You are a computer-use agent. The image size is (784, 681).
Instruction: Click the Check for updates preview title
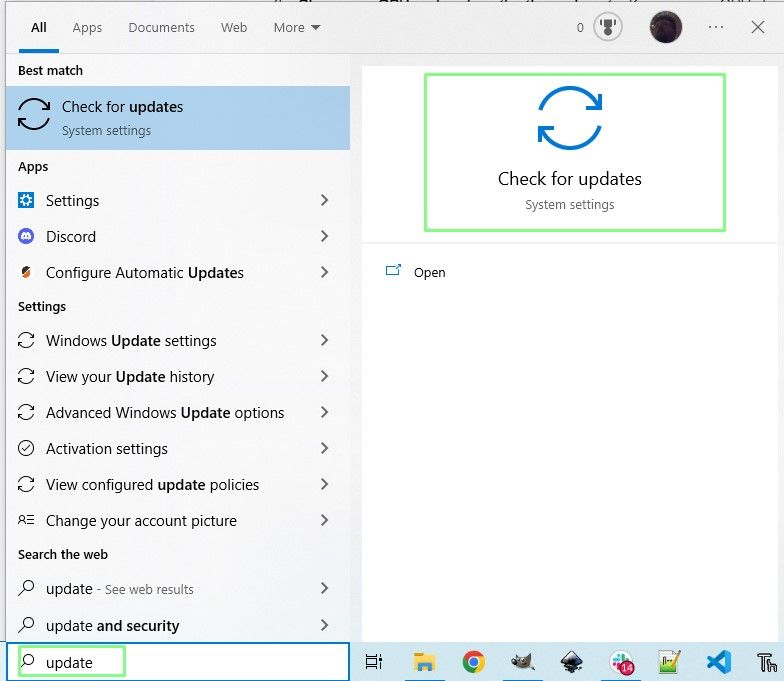[570, 179]
